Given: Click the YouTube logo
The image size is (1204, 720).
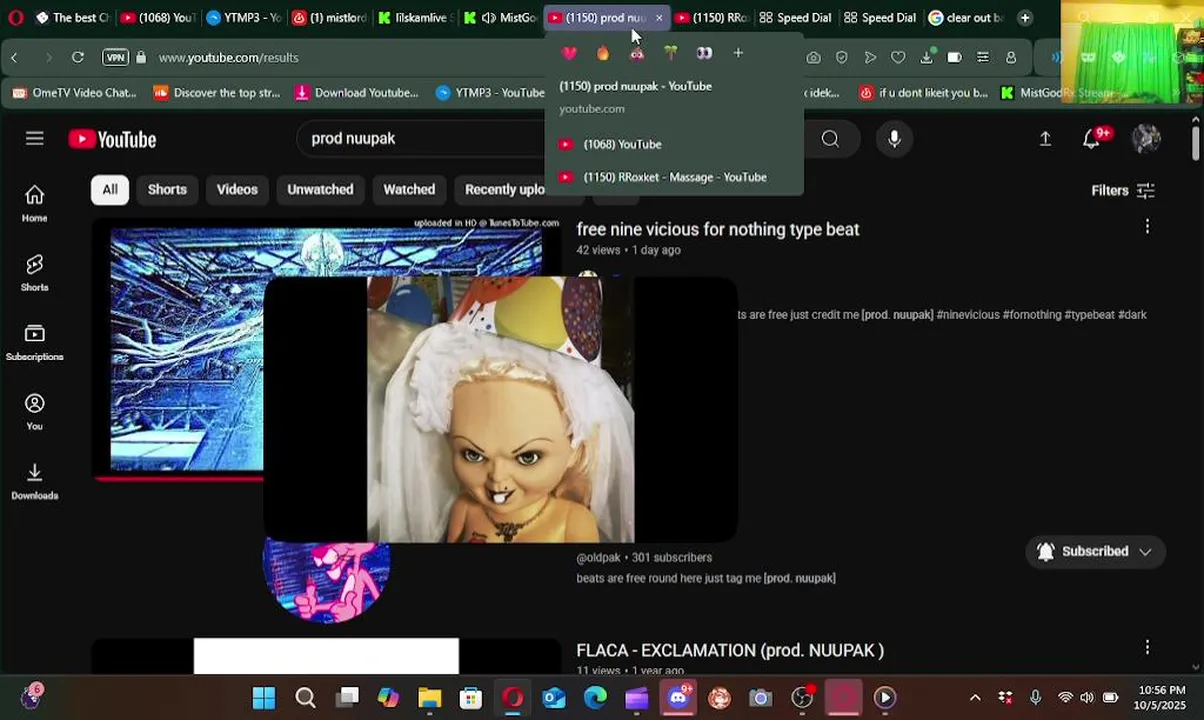Looking at the screenshot, I should pyautogui.click(x=112, y=139).
